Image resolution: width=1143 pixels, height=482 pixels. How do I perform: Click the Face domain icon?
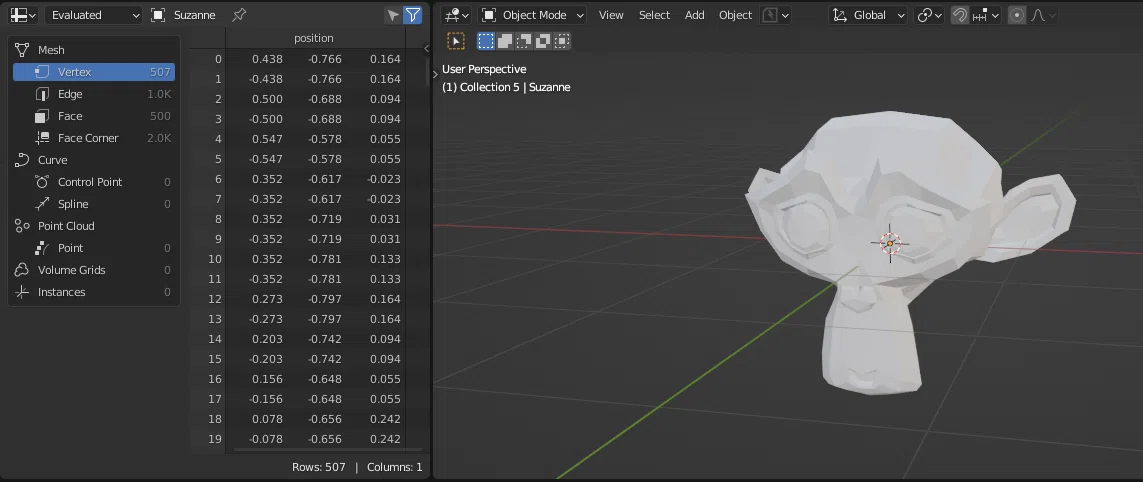click(43, 116)
